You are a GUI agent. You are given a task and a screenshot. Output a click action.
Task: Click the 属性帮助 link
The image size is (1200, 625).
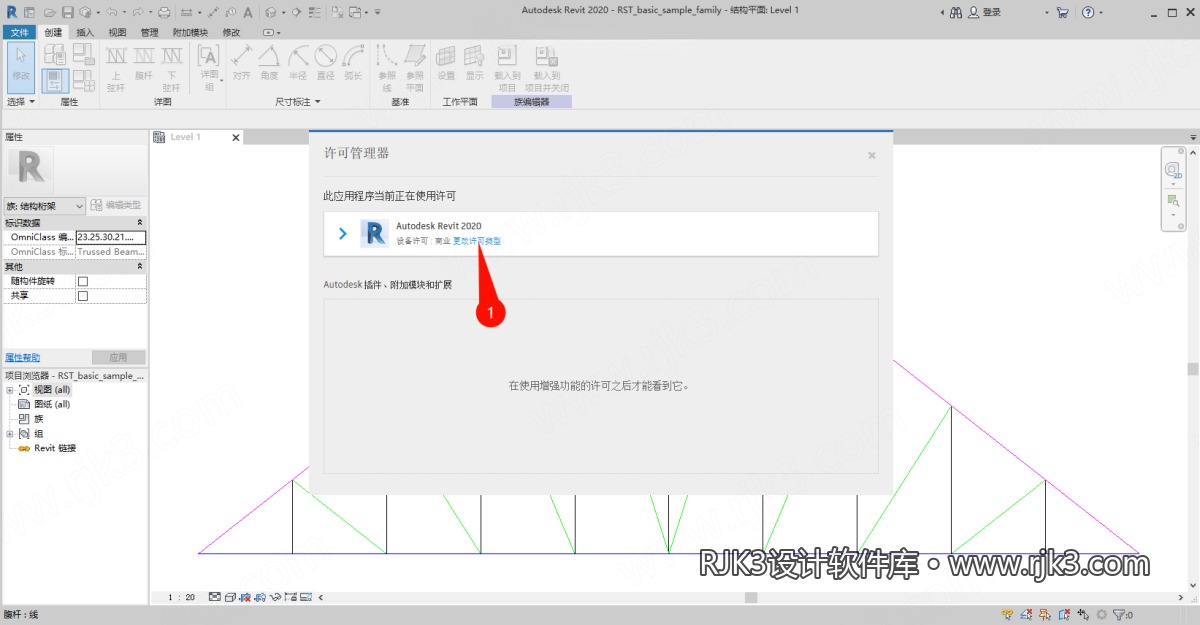(22, 358)
